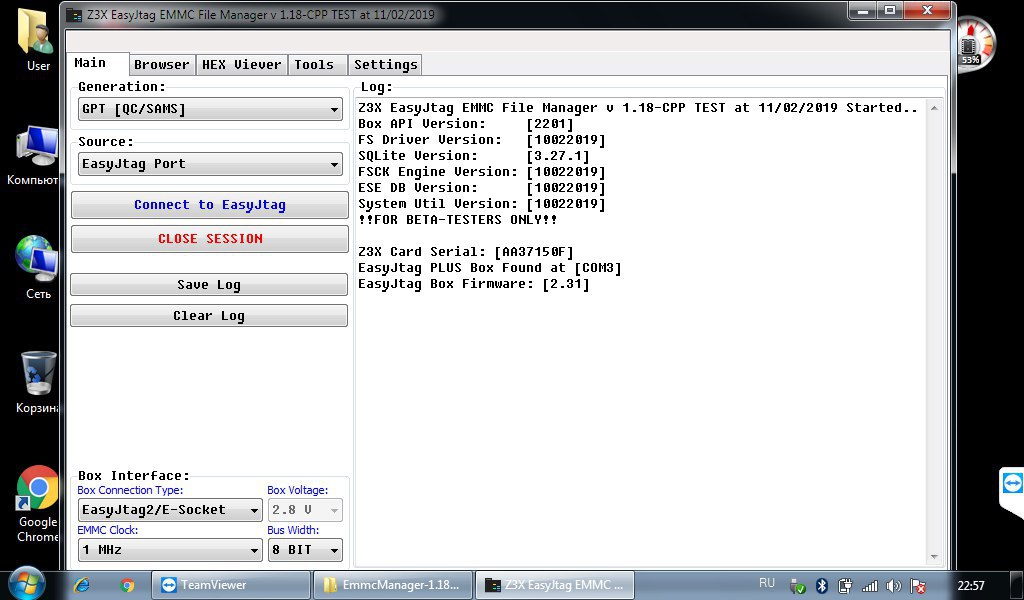The width and height of the screenshot is (1024, 600).
Task: Click the CPU meter desktop gadget
Action: [975, 44]
